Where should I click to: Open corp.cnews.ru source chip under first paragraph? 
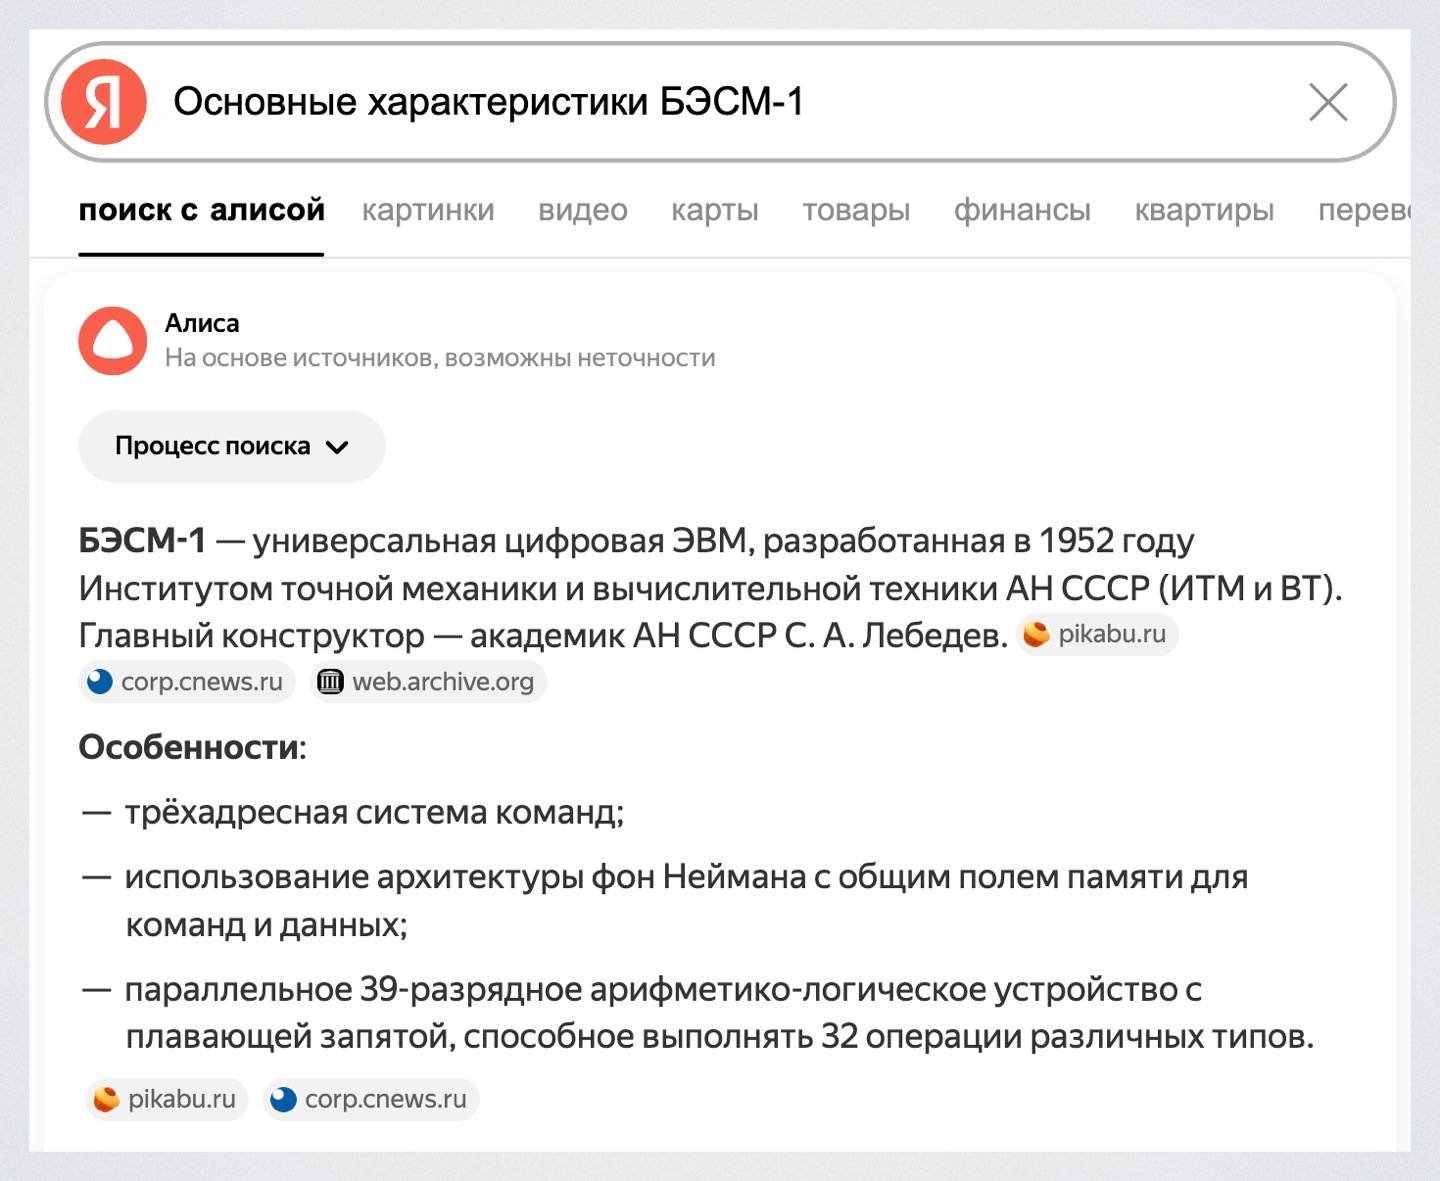tap(187, 682)
